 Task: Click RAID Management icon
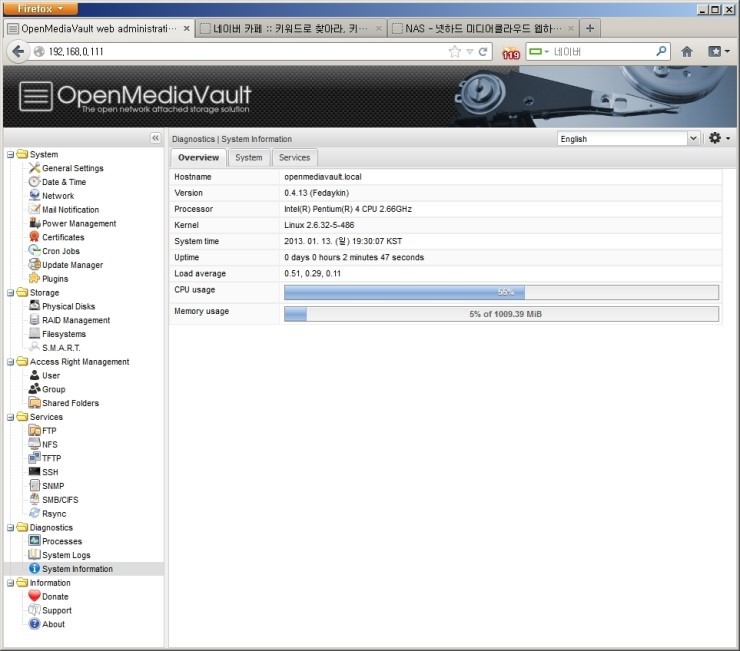[34, 320]
